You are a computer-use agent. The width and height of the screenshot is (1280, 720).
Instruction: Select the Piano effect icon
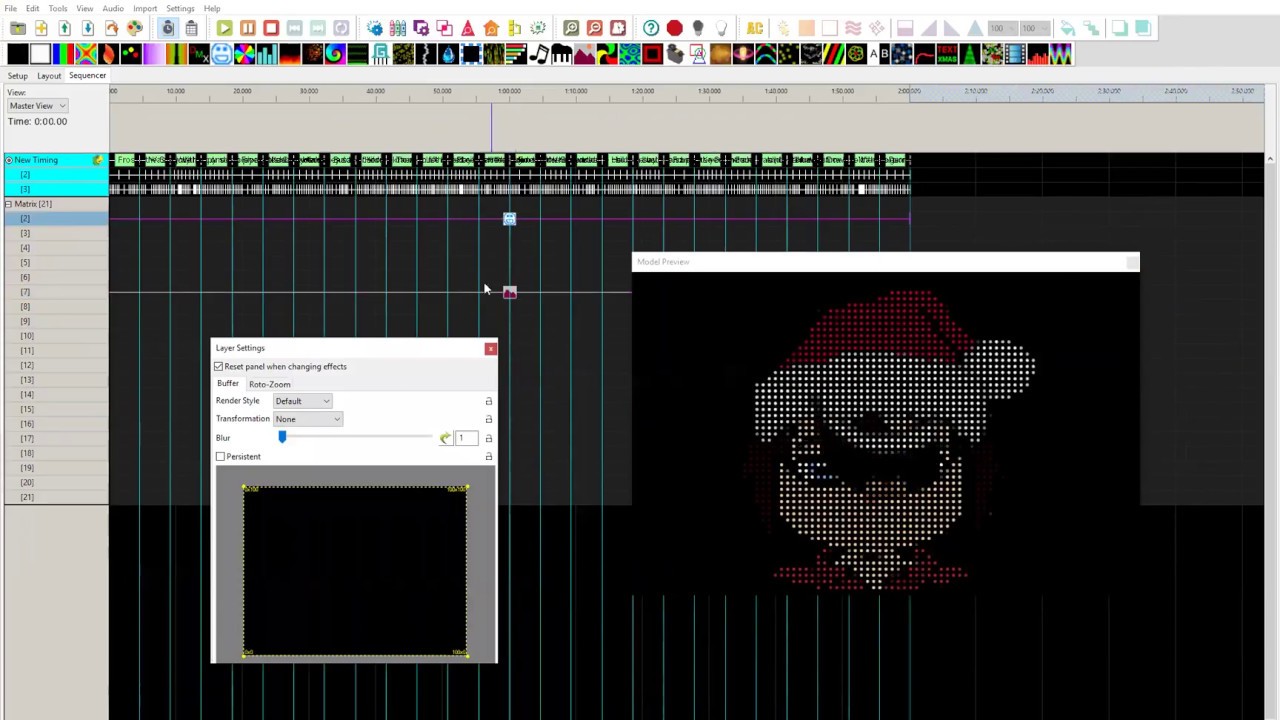pos(561,54)
